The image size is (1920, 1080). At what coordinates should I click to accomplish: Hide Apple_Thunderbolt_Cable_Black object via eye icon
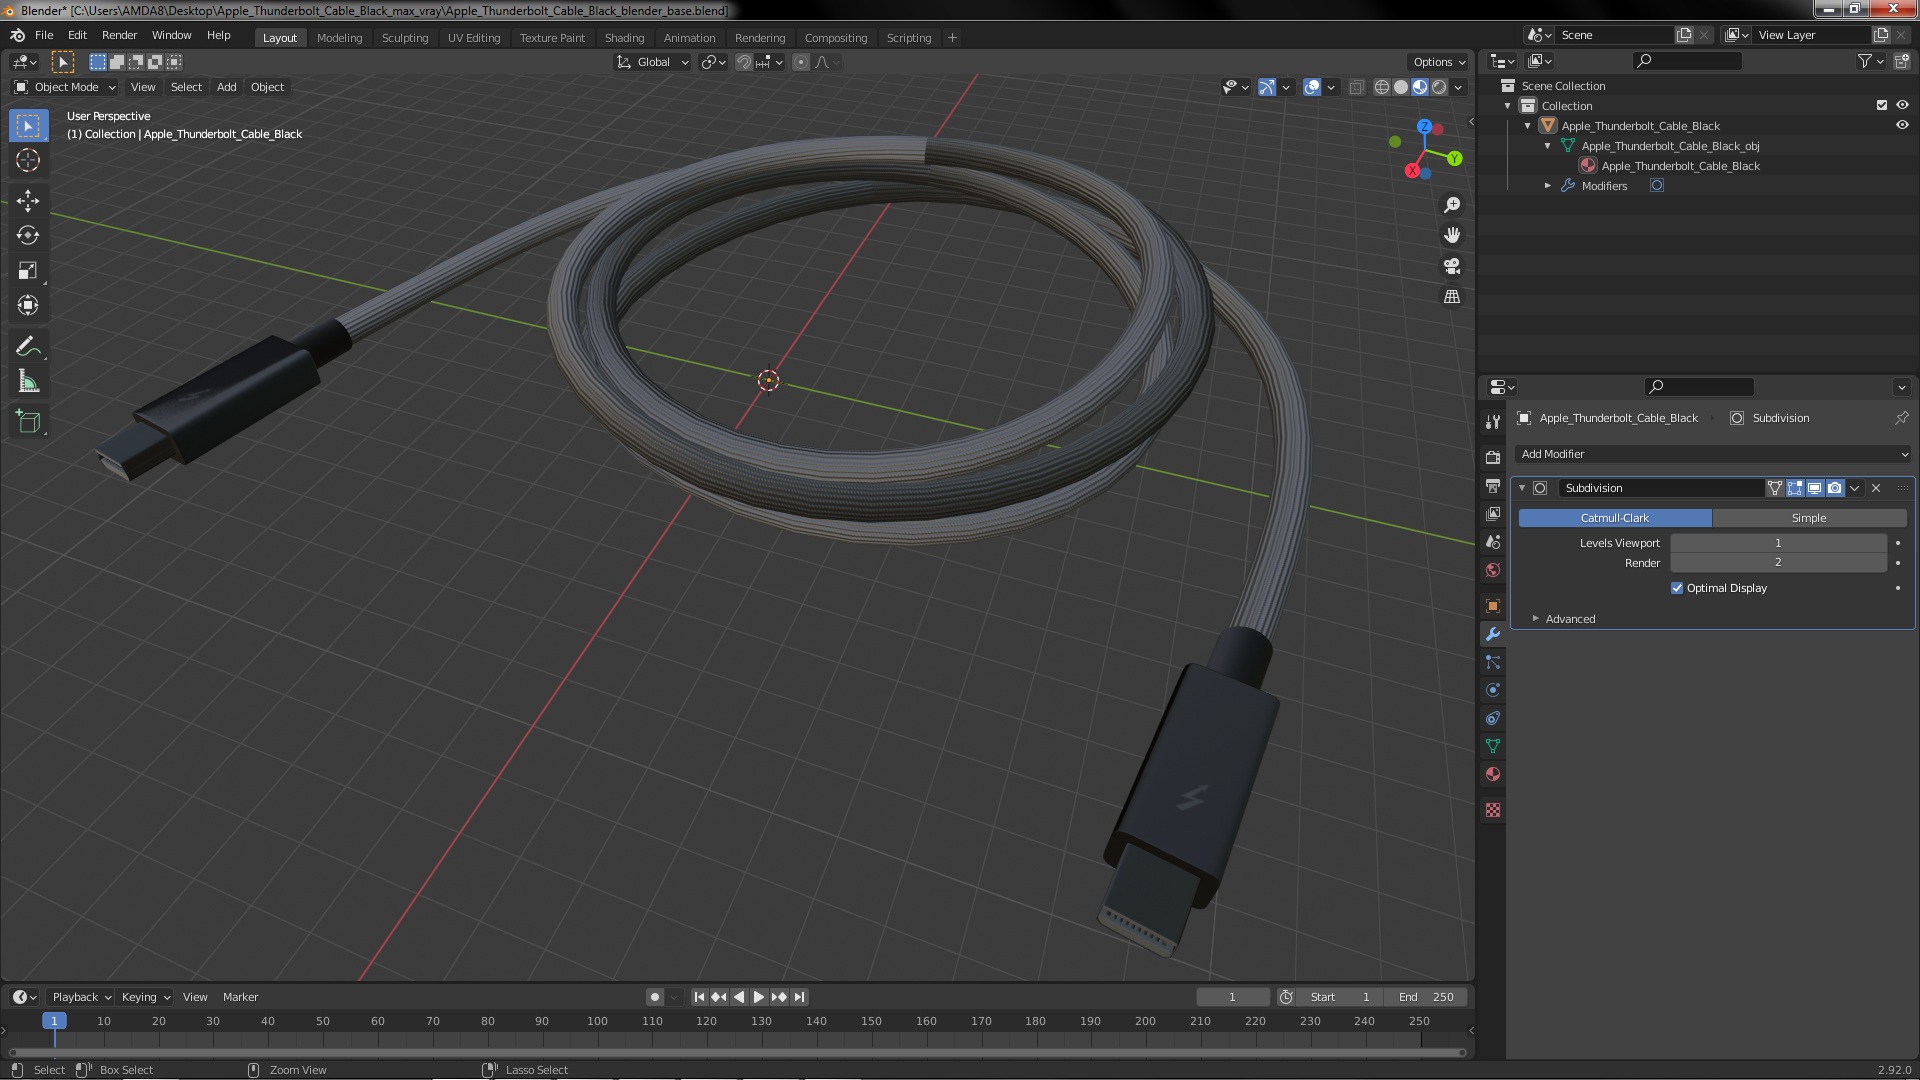click(x=1902, y=125)
